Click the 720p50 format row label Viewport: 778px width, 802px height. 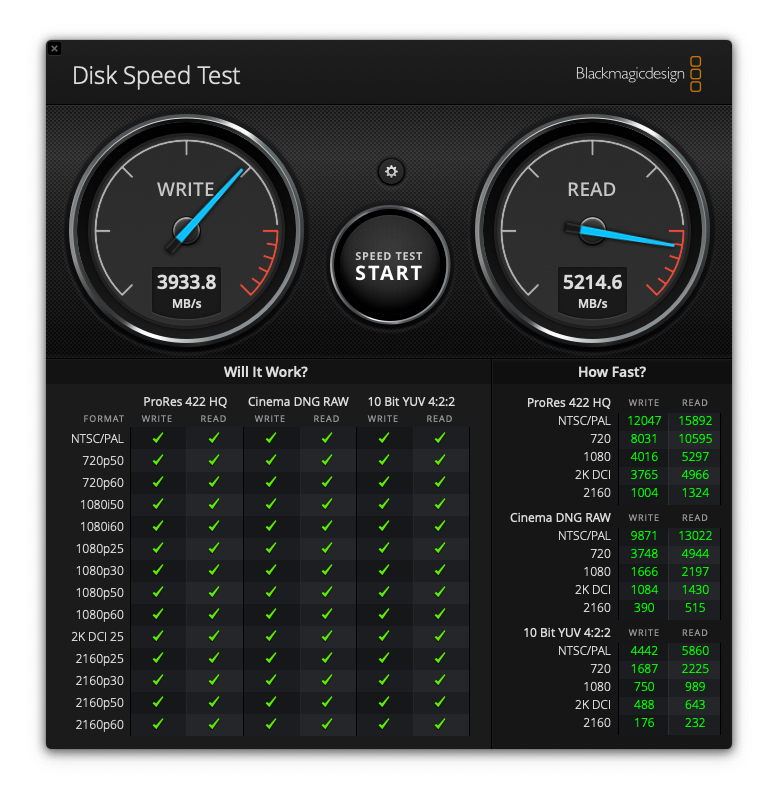coord(103,461)
